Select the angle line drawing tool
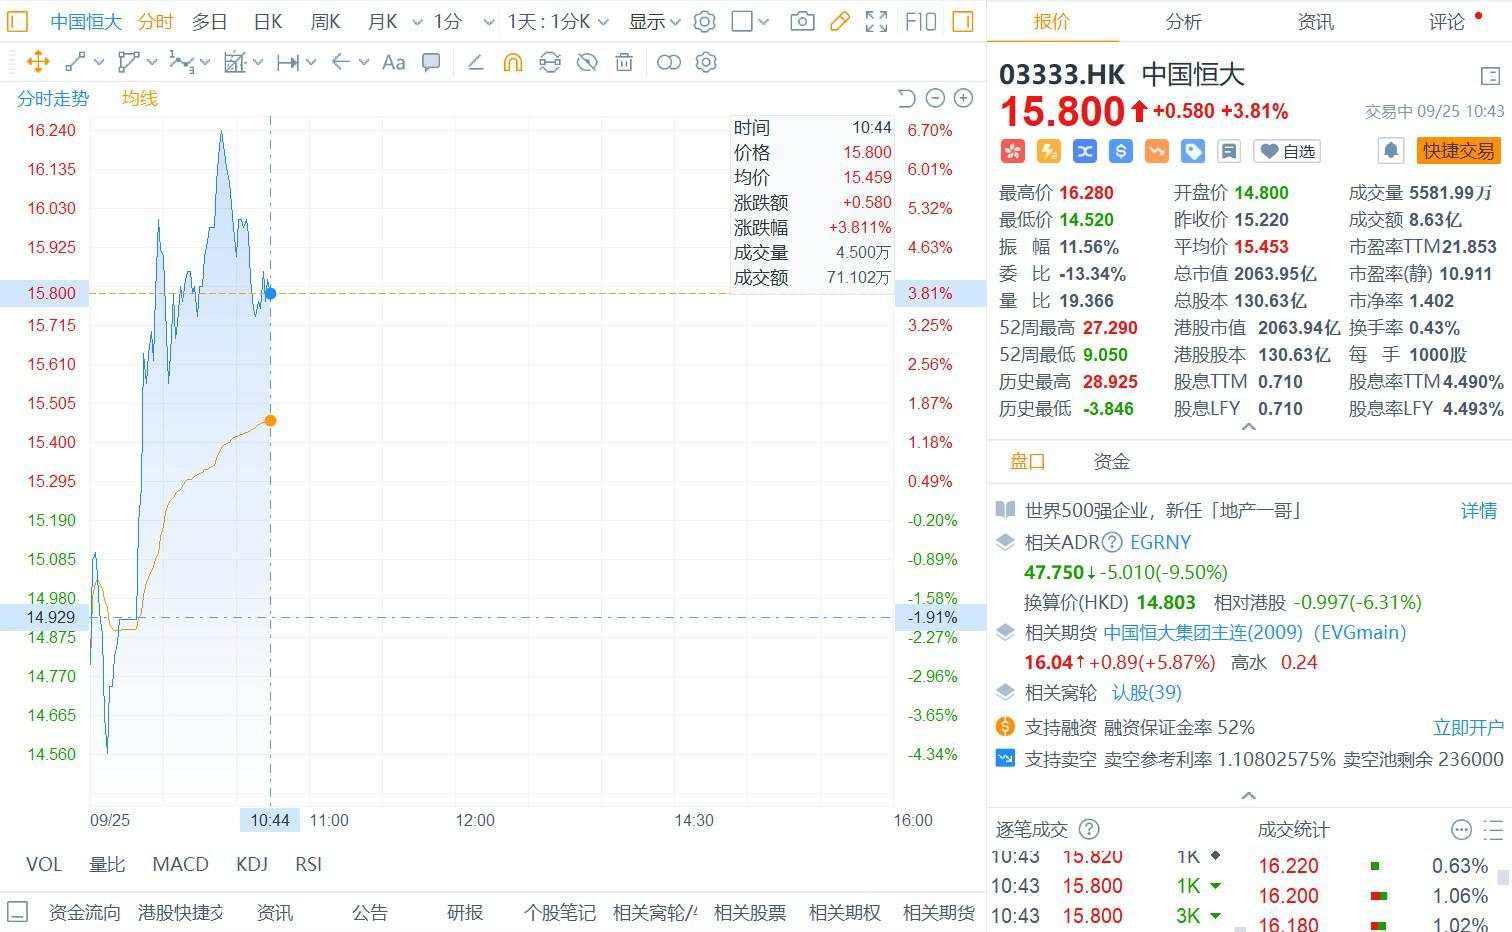Viewport: 1512px width, 932px height. (x=475, y=62)
